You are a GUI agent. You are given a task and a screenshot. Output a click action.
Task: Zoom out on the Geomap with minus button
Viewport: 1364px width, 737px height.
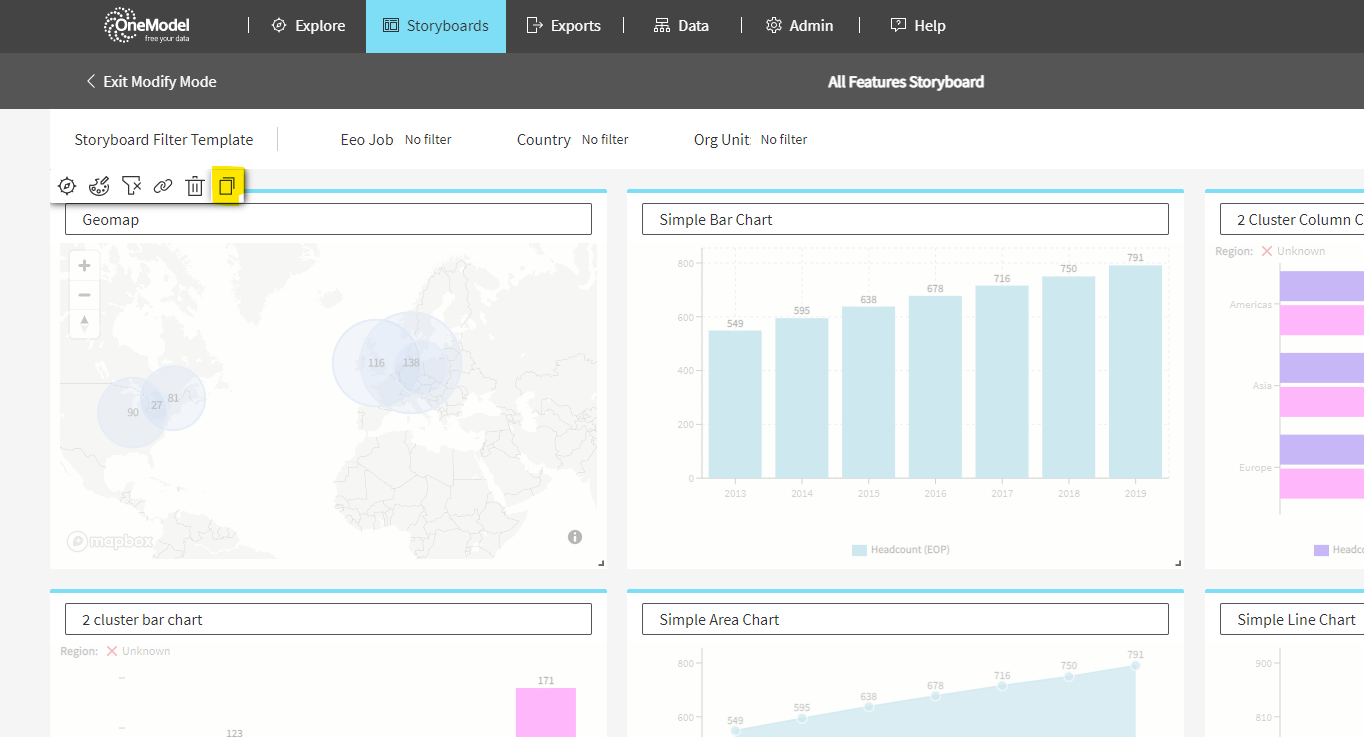coord(85,295)
